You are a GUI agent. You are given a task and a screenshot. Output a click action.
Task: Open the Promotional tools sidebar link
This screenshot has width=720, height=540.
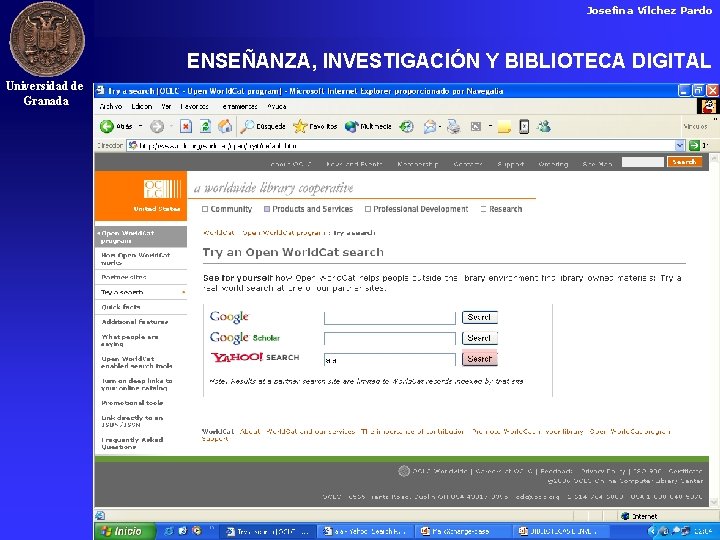pyautogui.click(x=132, y=403)
